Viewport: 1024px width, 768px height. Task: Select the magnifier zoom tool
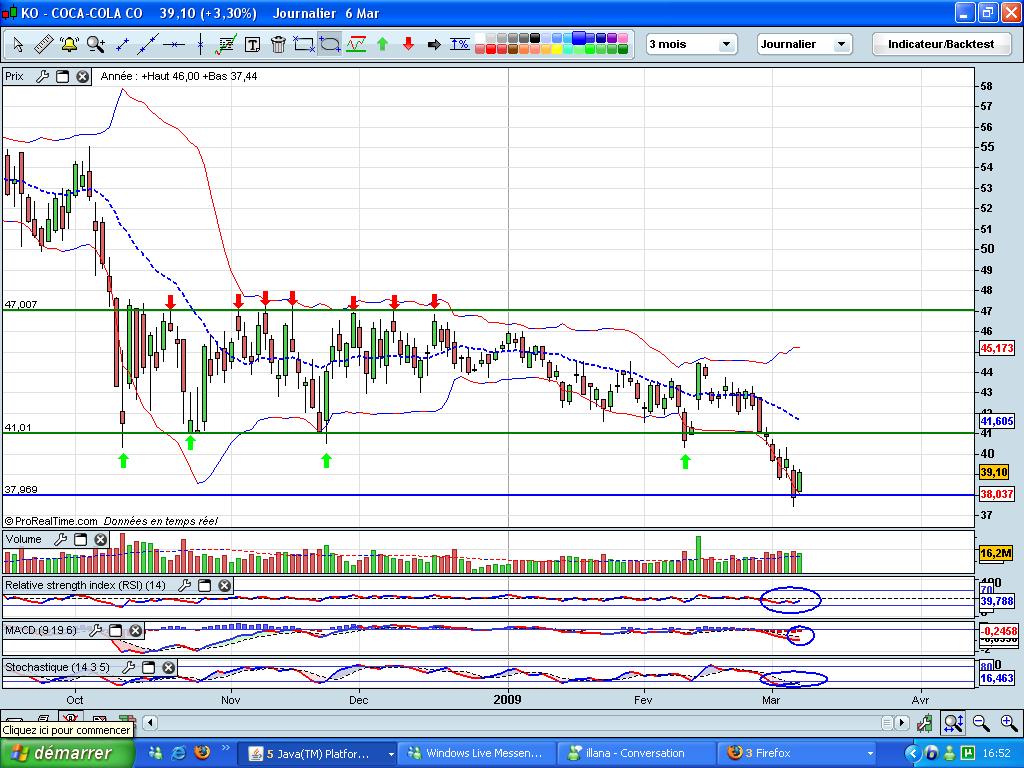95,44
